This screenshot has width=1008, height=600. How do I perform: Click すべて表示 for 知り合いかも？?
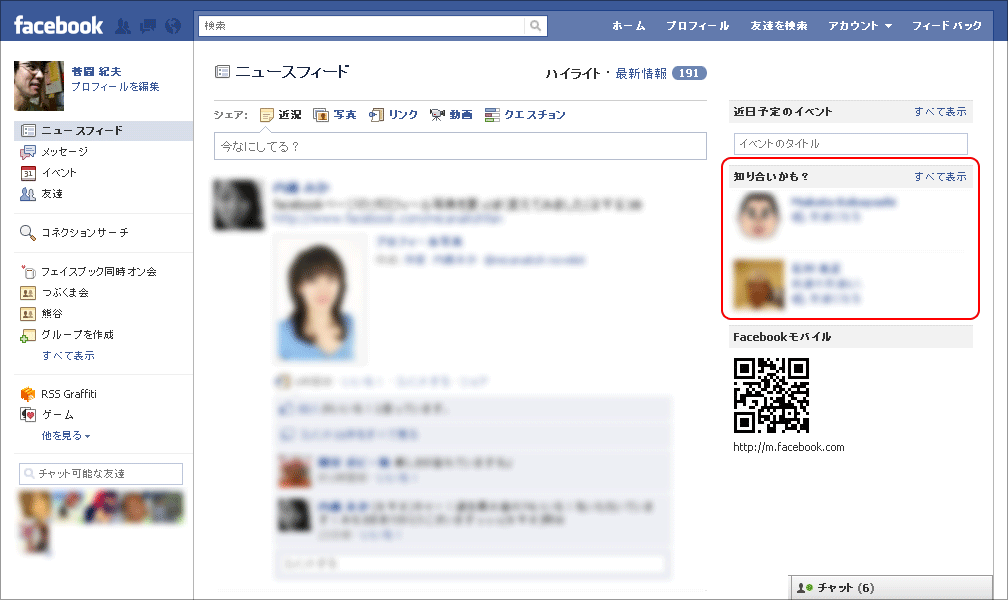coord(940,177)
